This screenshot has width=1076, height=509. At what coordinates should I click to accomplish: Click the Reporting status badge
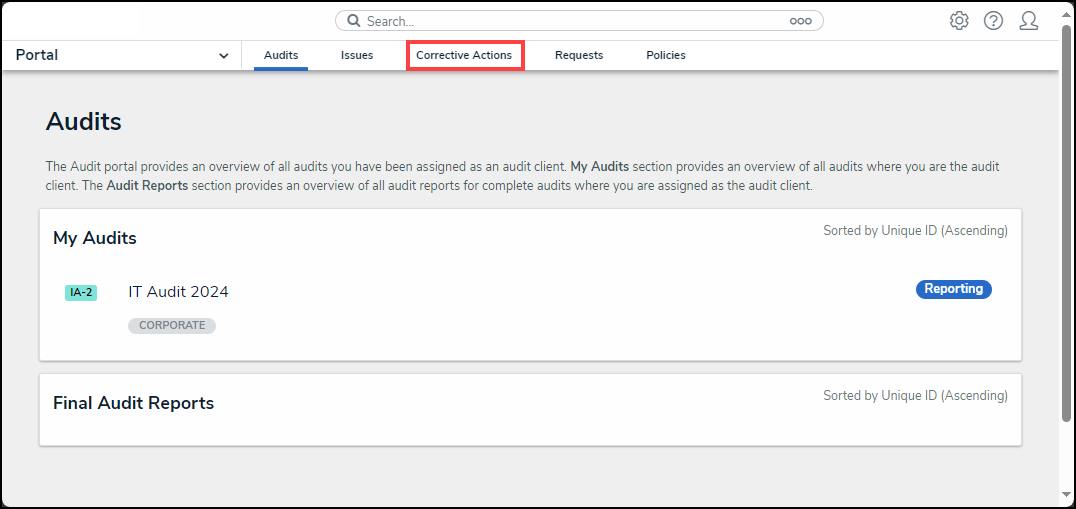[x=953, y=289]
